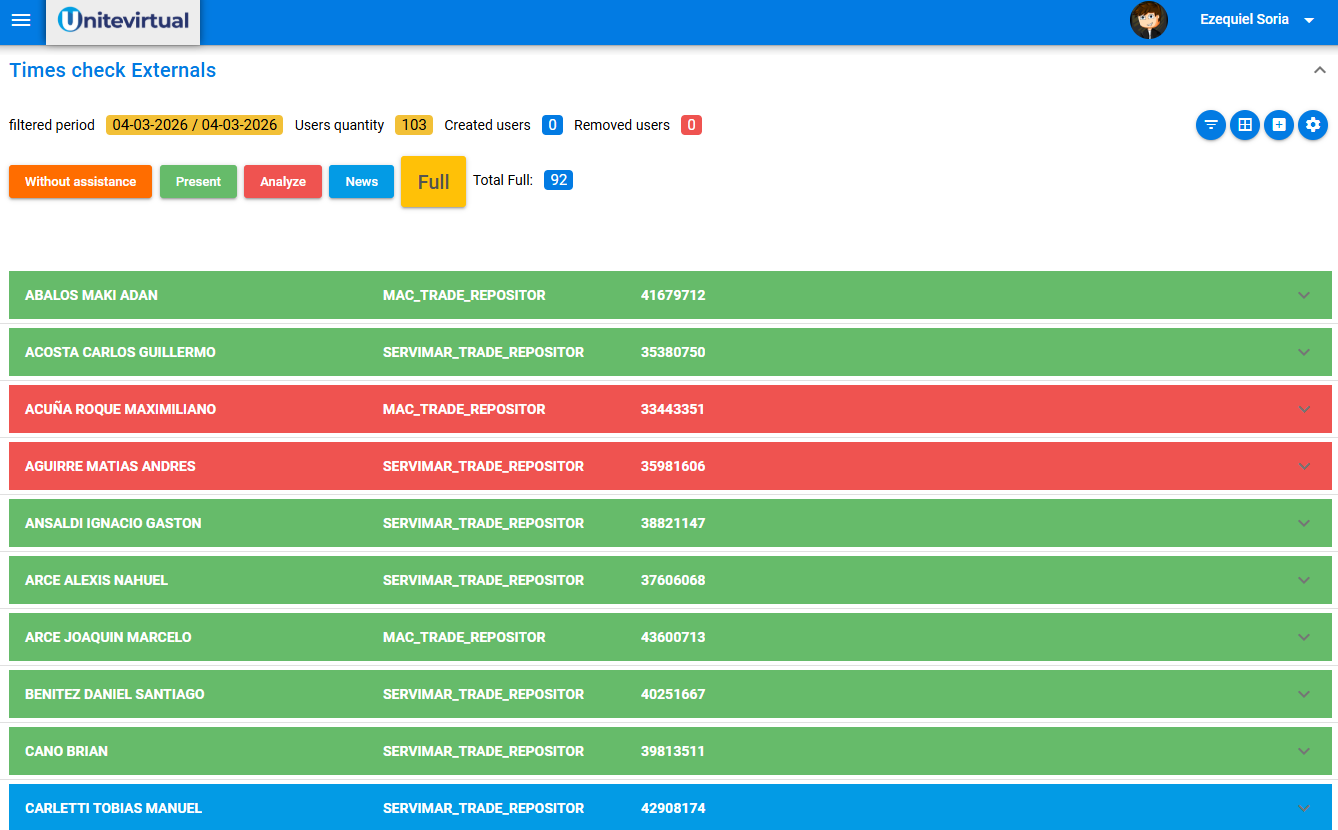Click the add new entry plus icon
Image resolution: width=1338 pixels, height=830 pixels.
tap(1279, 125)
